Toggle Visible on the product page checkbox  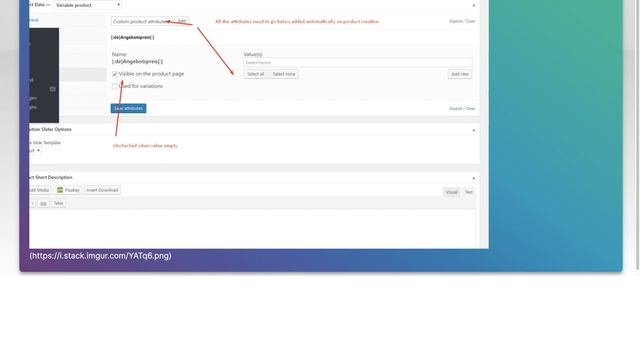pyautogui.click(x=115, y=74)
